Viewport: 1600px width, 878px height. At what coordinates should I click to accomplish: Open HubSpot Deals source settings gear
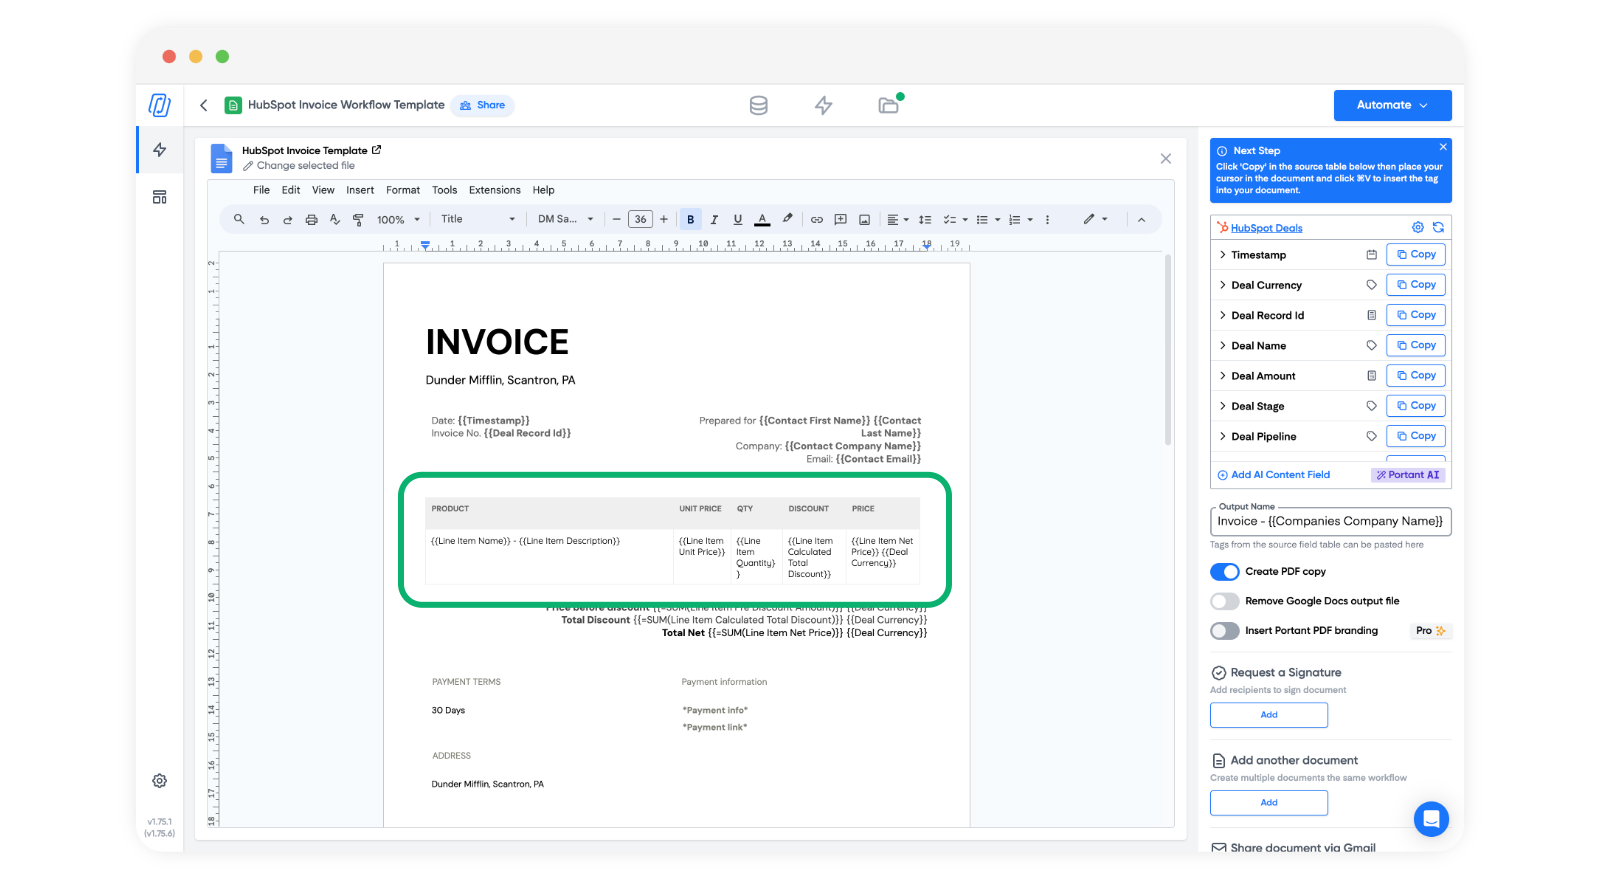[1417, 227]
